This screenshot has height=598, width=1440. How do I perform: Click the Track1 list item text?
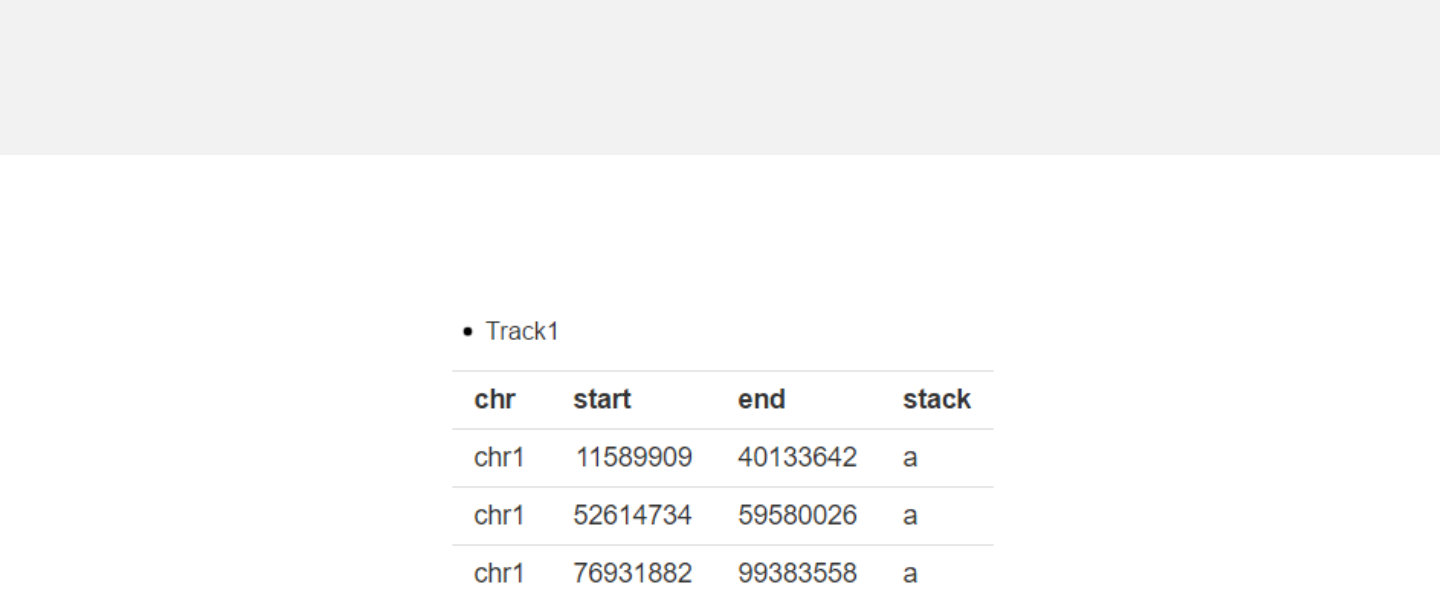522,331
